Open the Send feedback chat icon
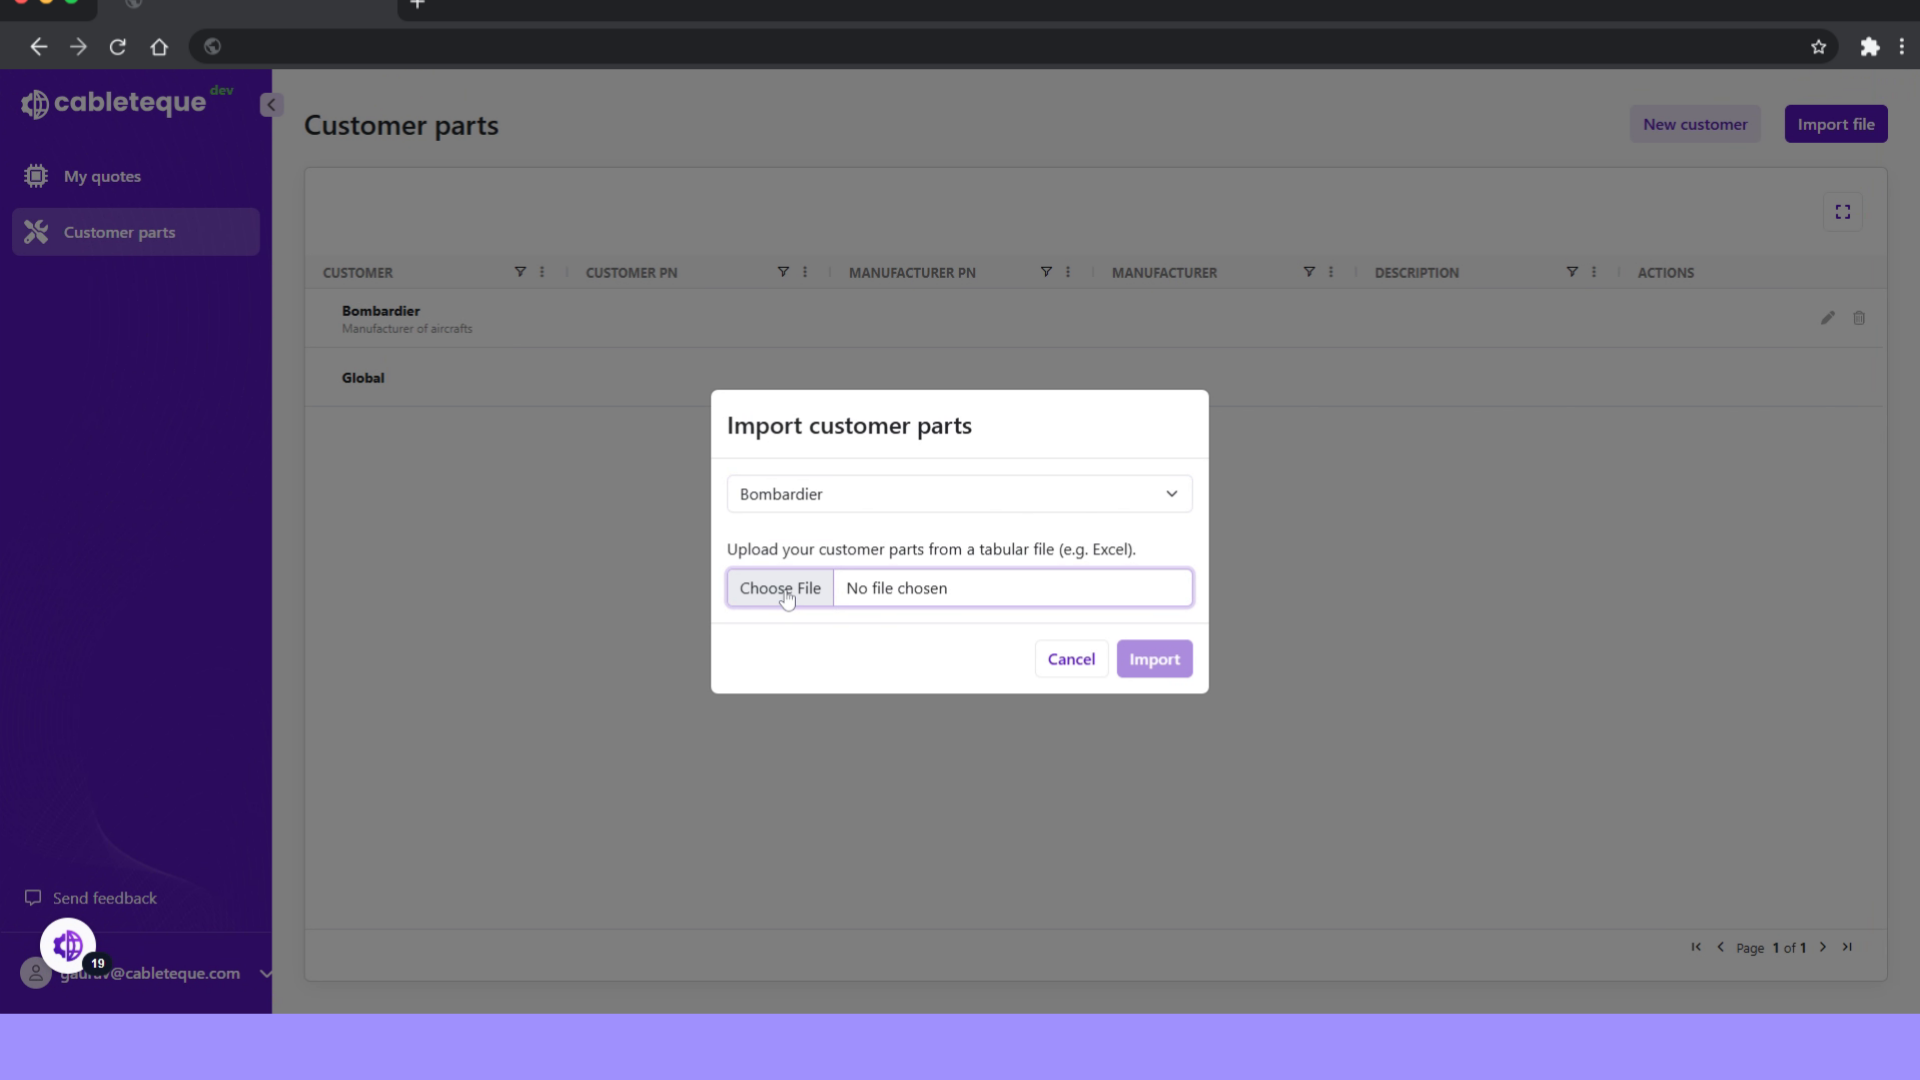The image size is (1920, 1080). click(33, 897)
